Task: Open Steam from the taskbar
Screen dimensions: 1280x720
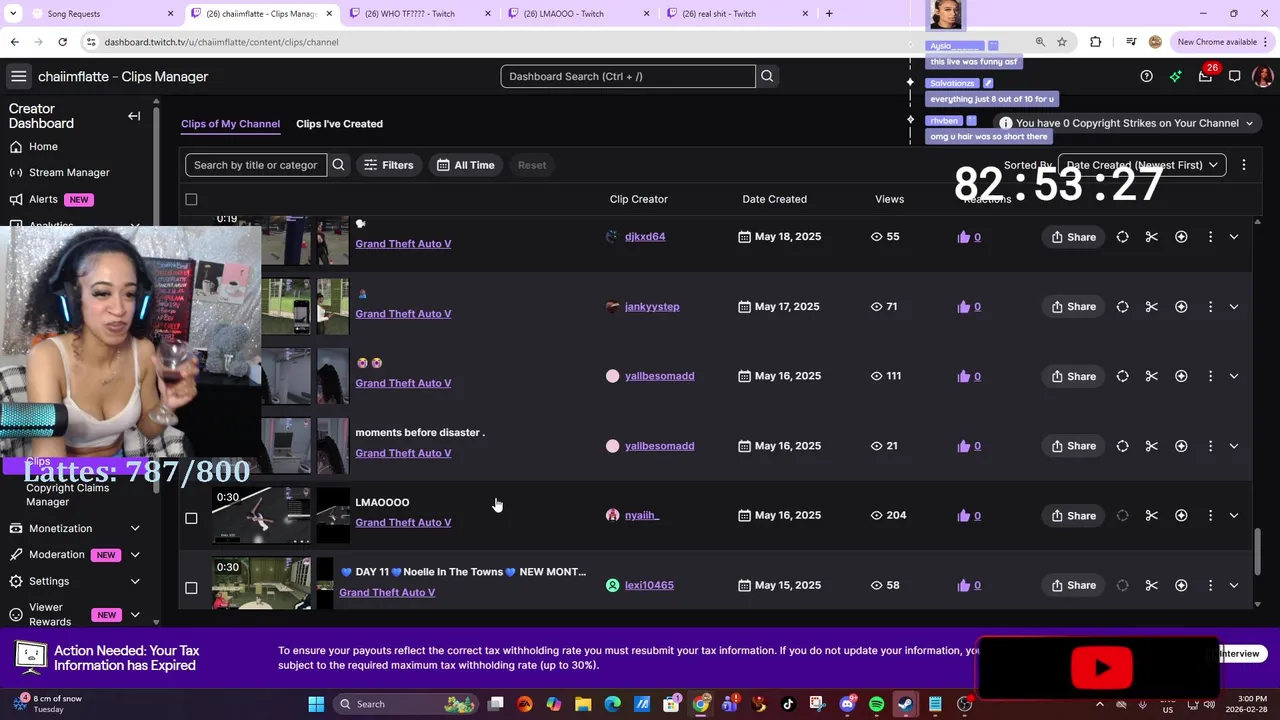Action: pos(905,704)
